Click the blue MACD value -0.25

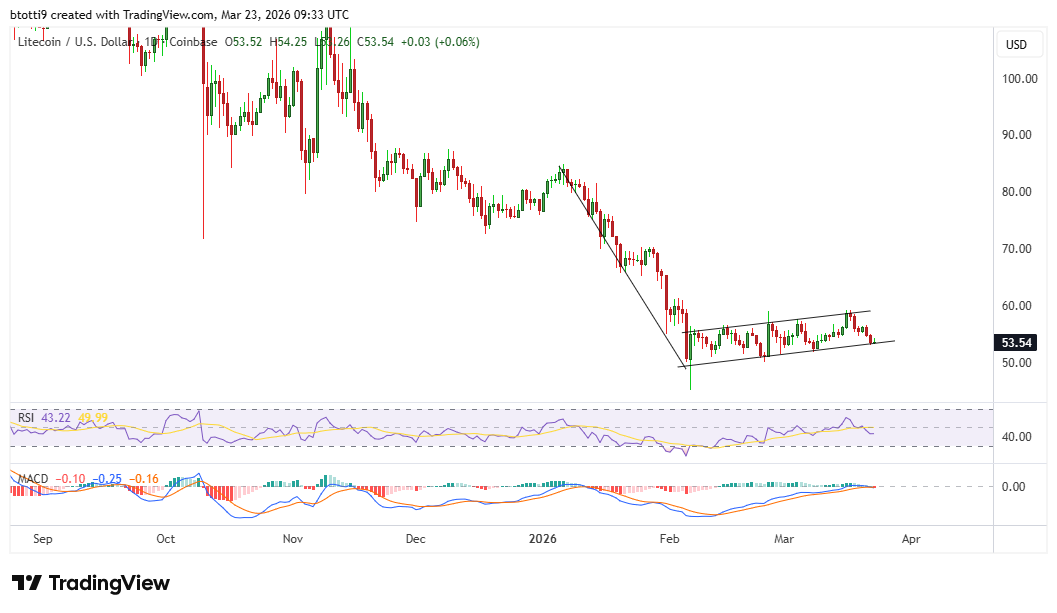[109, 479]
